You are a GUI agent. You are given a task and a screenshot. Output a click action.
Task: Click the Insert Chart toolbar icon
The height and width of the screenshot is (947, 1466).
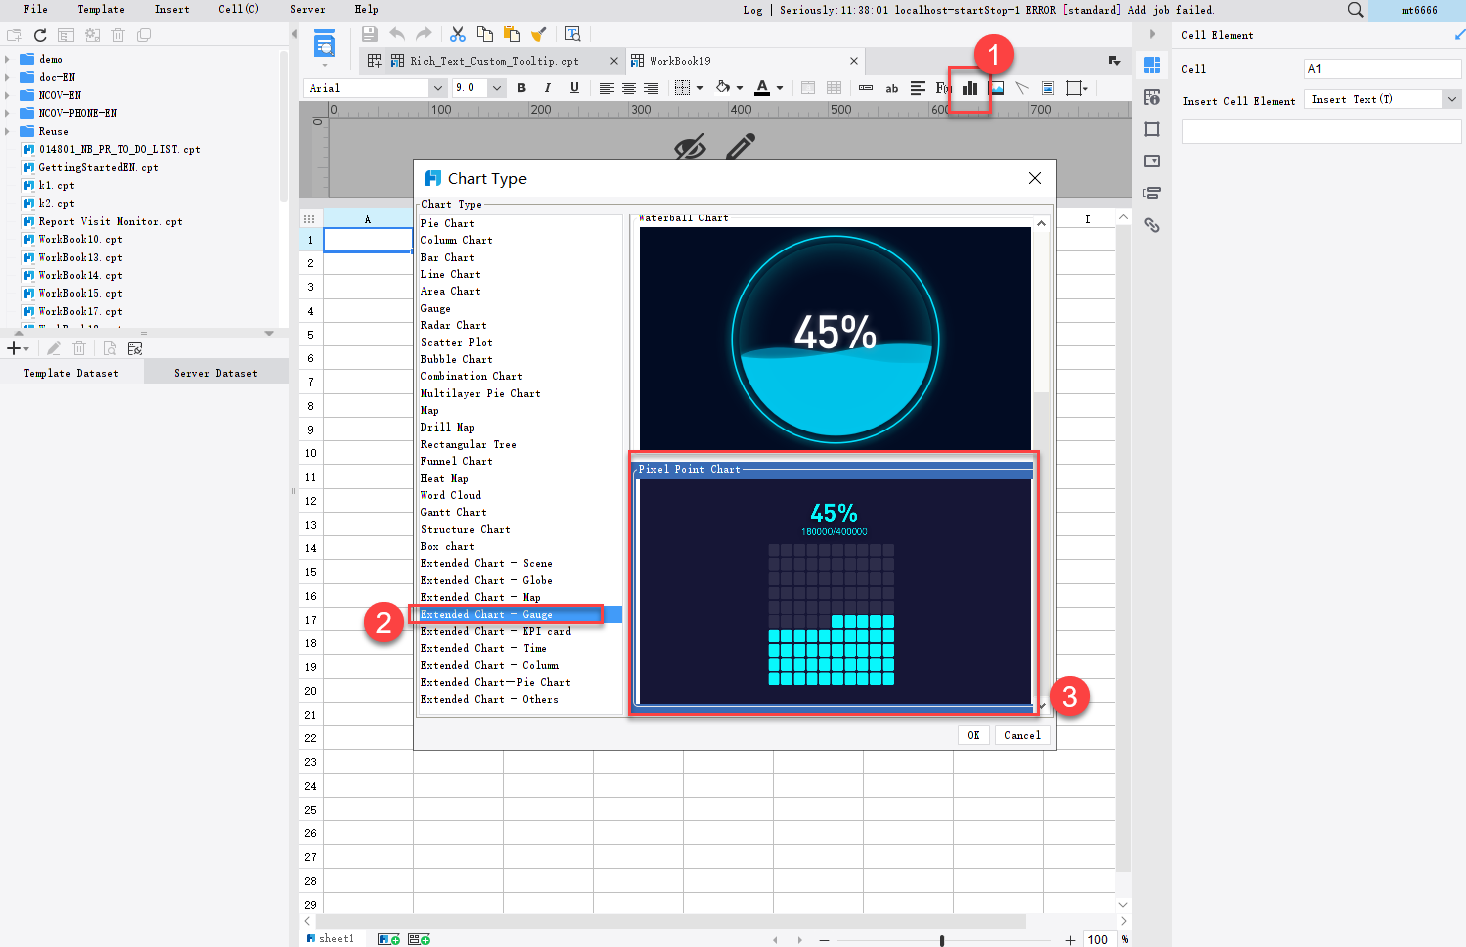click(x=969, y=88)
